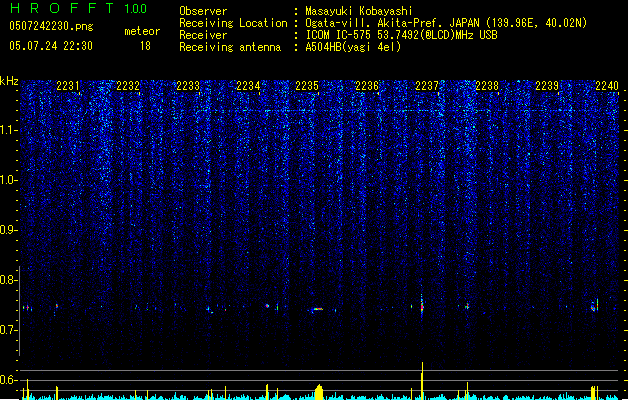Click the long meteor echo trace after 2235
Screen dimensions: 629x400
(x=317, y=309)
